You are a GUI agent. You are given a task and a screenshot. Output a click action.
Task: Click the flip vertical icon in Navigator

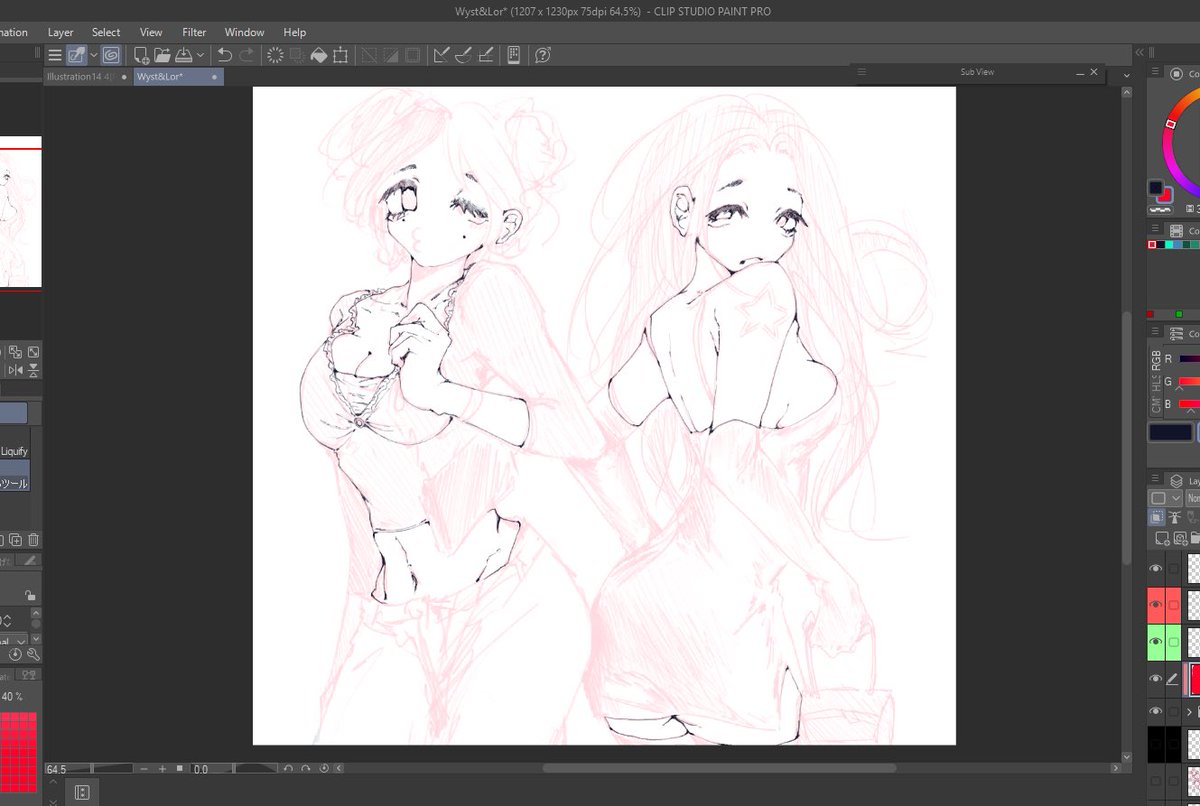pos(34,370)
